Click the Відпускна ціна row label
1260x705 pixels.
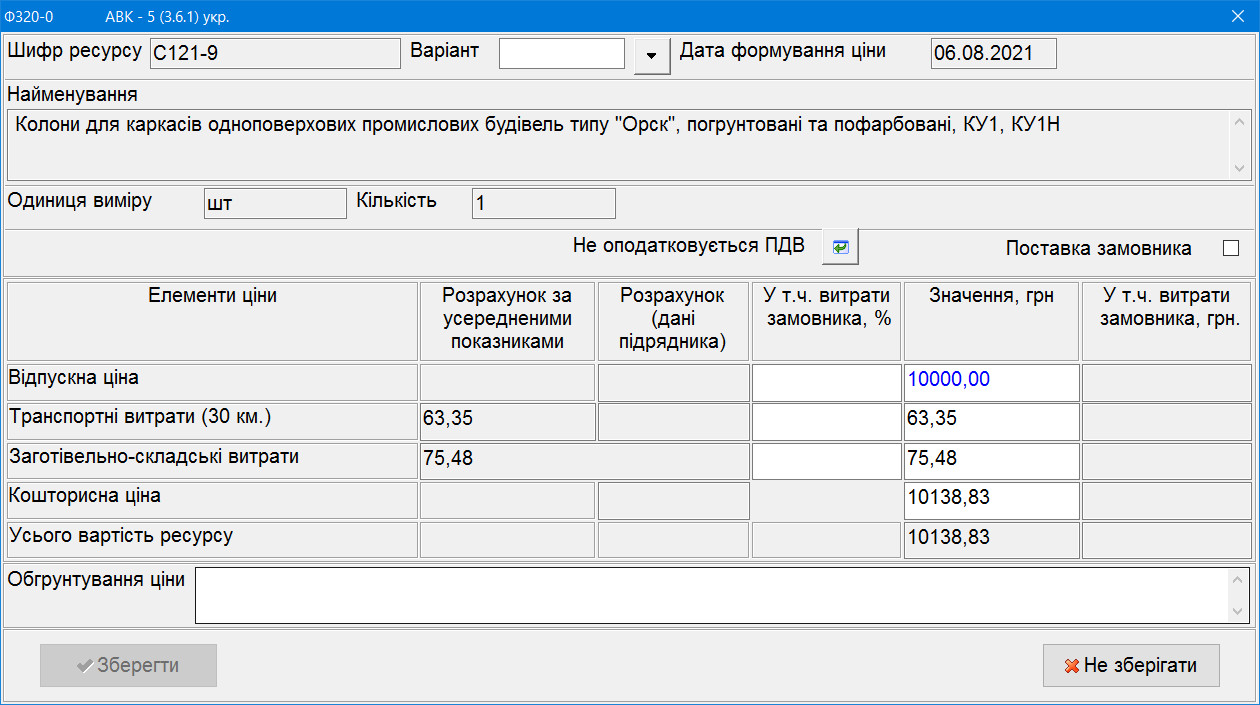tap(213, 382)
